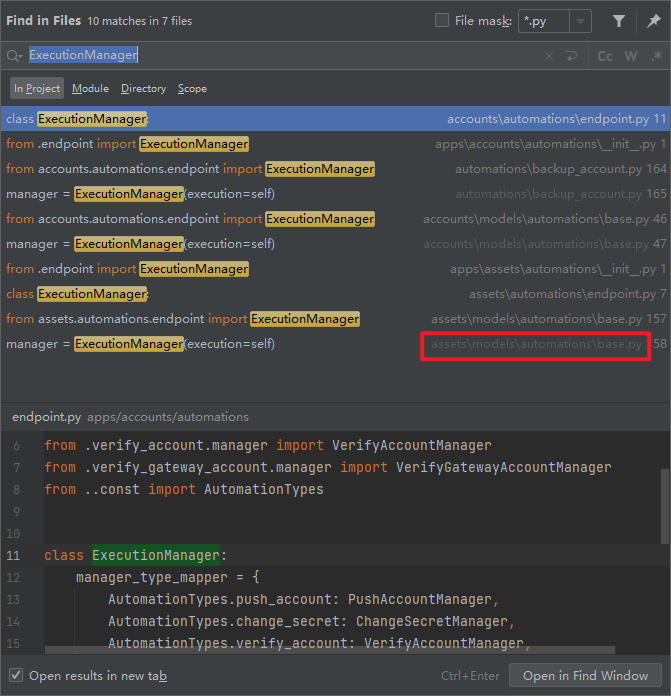Open search history magnifier icon

tap(14, 56)
